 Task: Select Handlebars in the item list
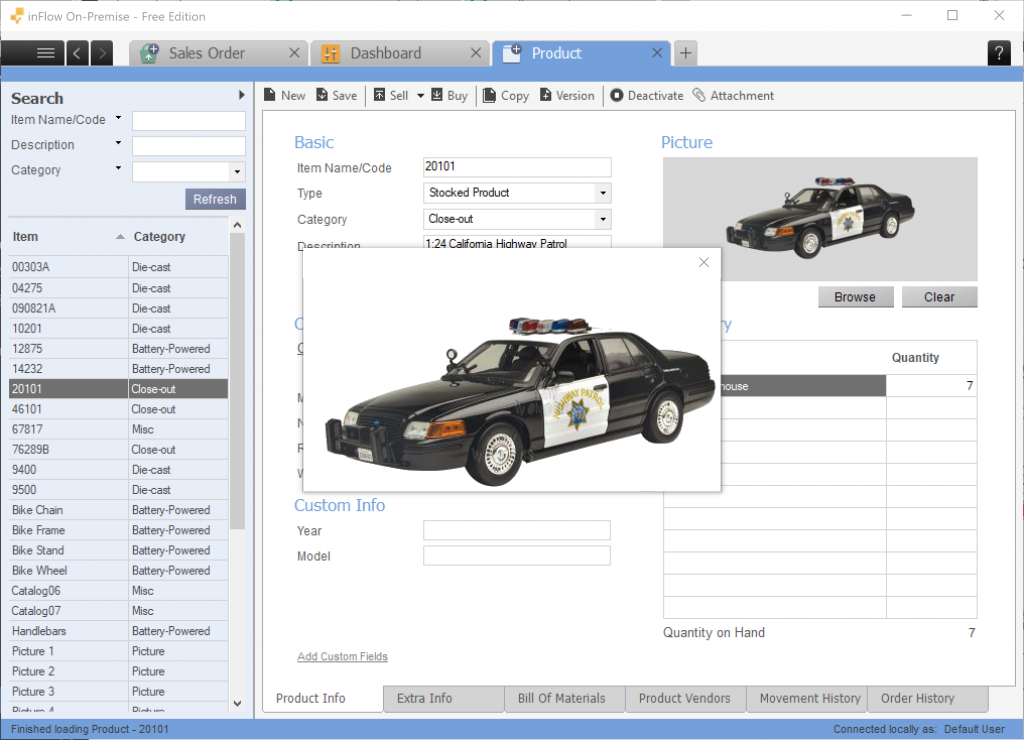pyautogui.click(x=118, y=631)
